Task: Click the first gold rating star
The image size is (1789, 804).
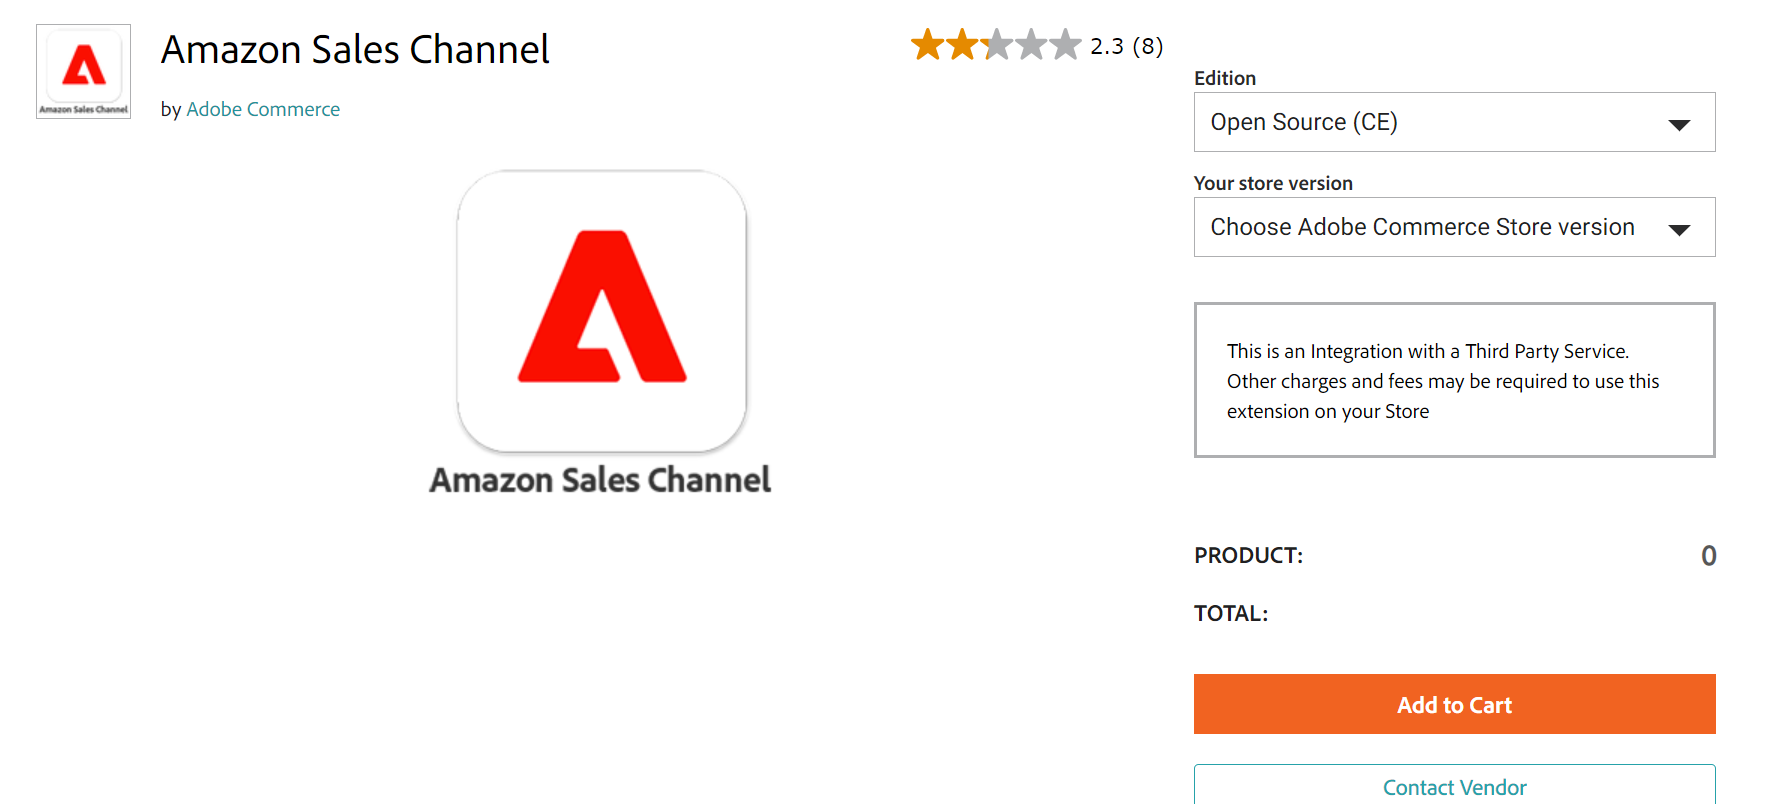Action: tap(927, 45)
